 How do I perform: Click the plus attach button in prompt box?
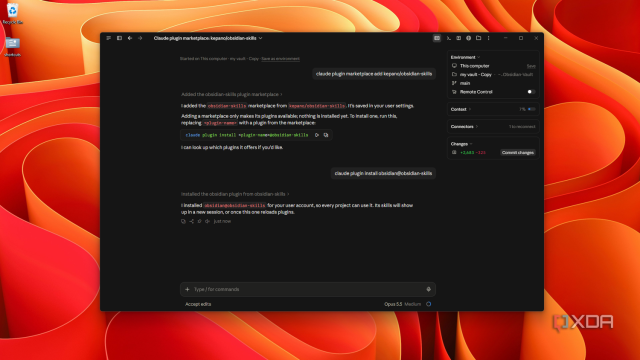(x=187, y=289)
